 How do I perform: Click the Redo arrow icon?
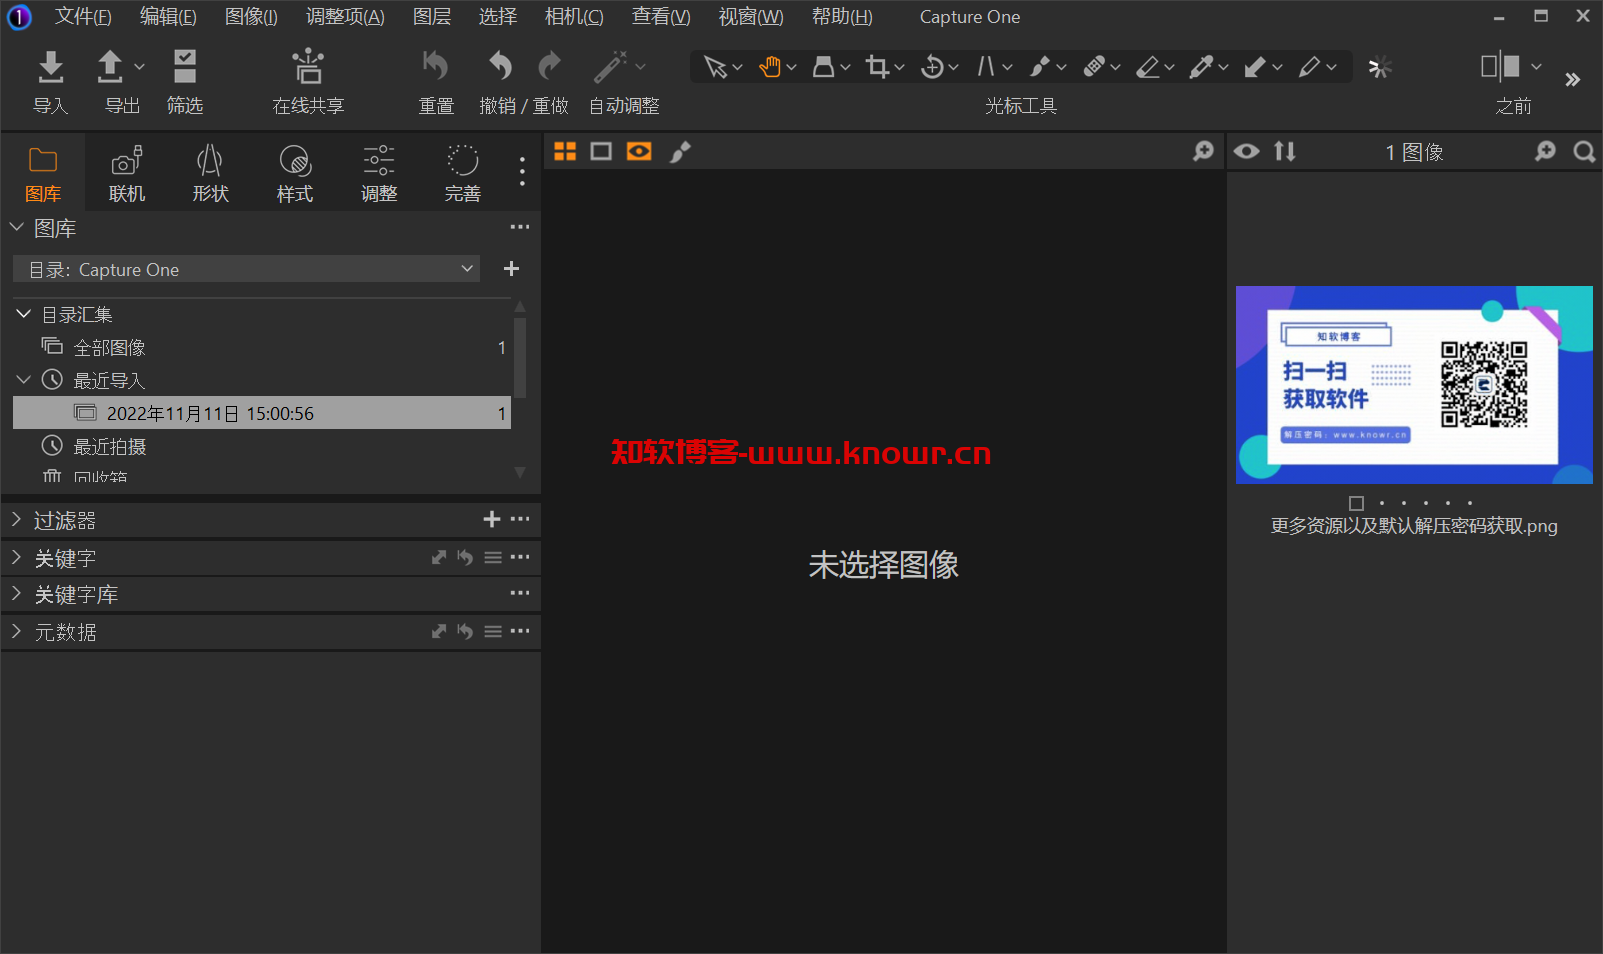[549, 67]
